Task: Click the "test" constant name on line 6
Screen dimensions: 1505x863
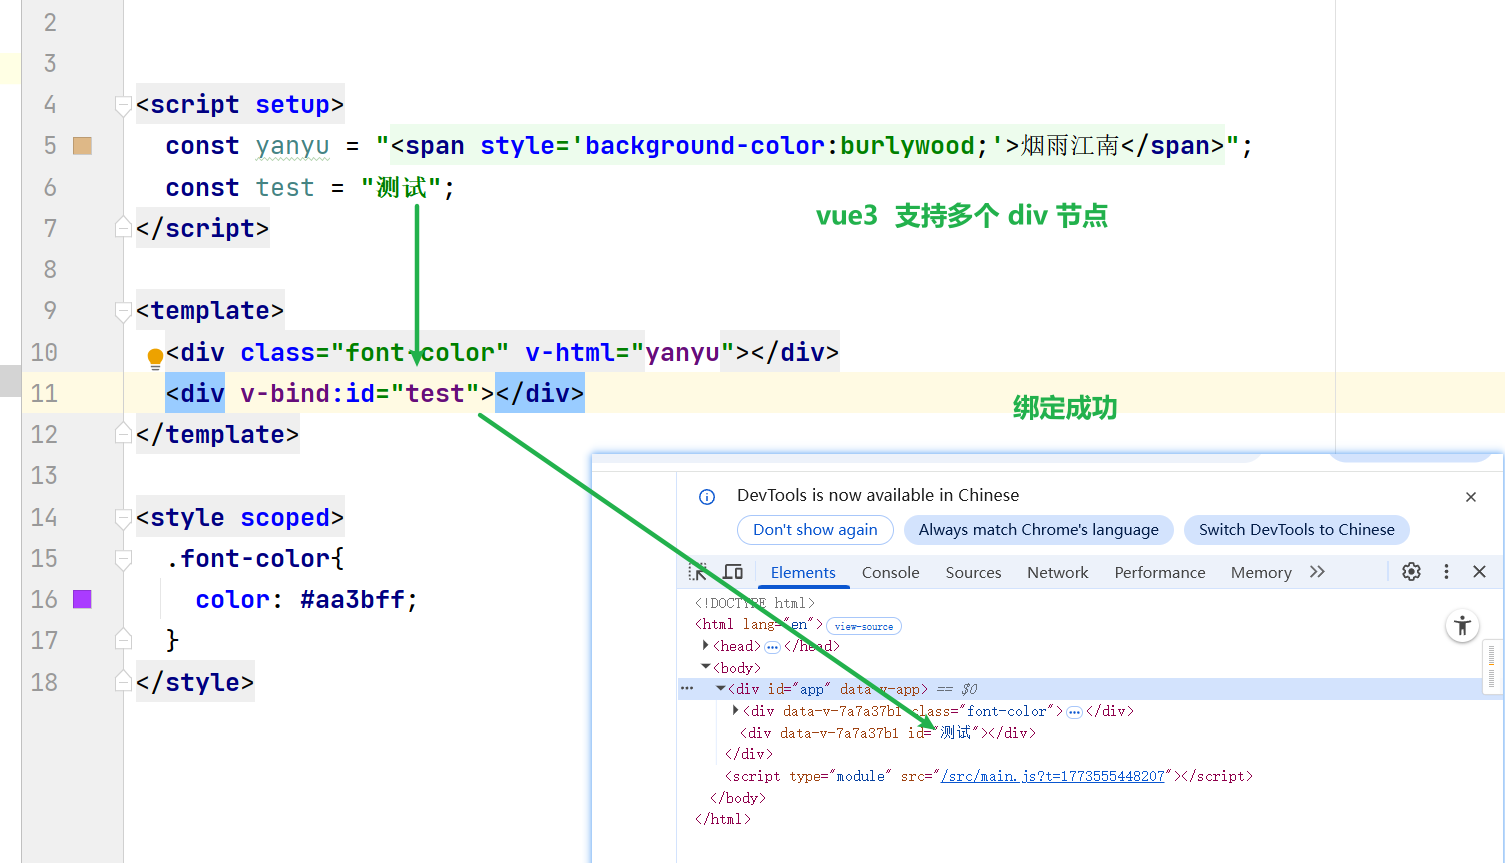Action: (285, 187)
